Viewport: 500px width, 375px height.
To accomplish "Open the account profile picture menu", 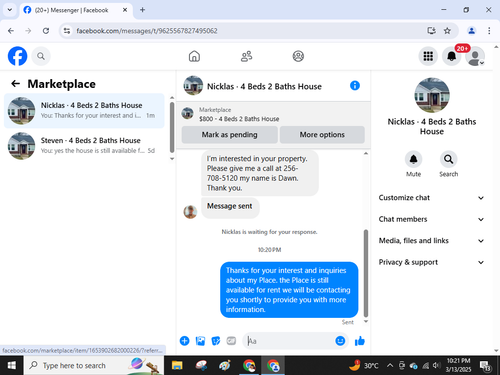I will coord(475,56).
